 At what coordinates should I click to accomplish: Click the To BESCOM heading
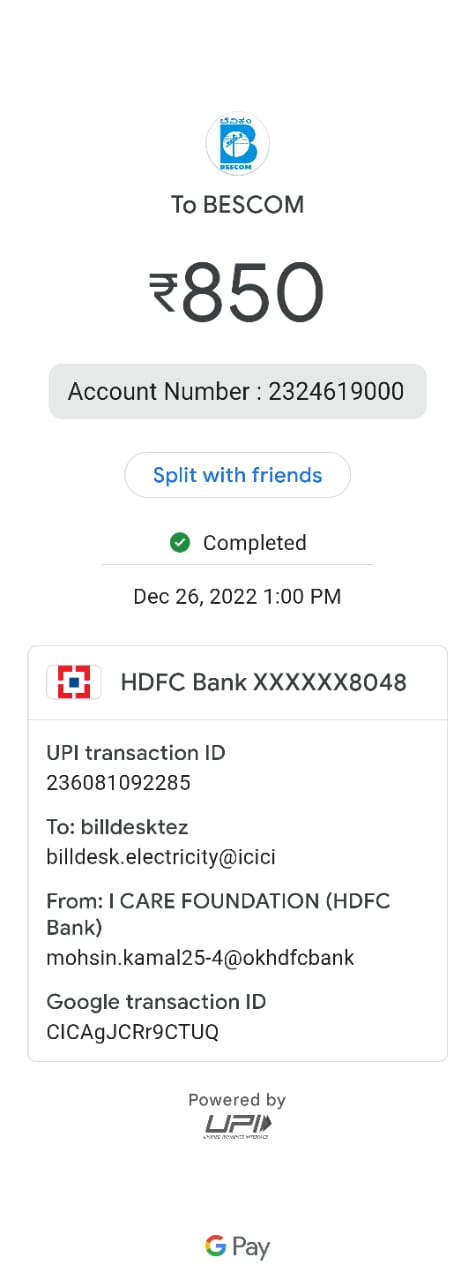click(237, 205)
